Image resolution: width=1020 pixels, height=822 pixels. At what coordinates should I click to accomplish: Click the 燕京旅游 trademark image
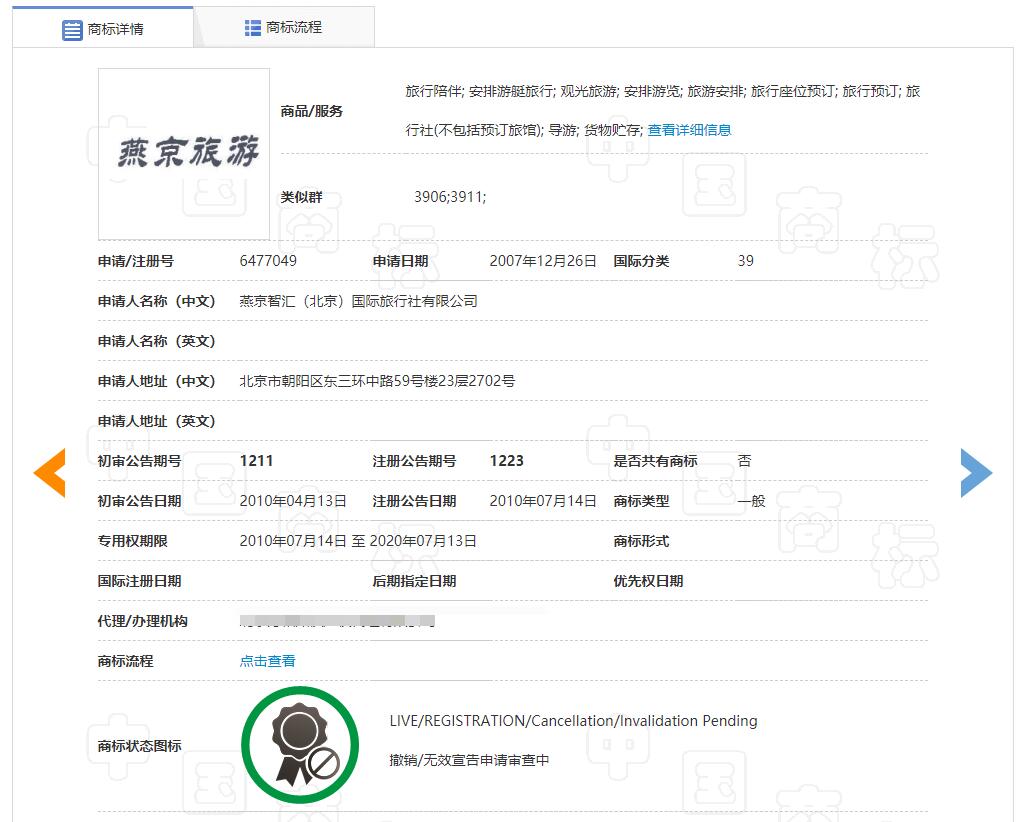[x=184, y=154]
